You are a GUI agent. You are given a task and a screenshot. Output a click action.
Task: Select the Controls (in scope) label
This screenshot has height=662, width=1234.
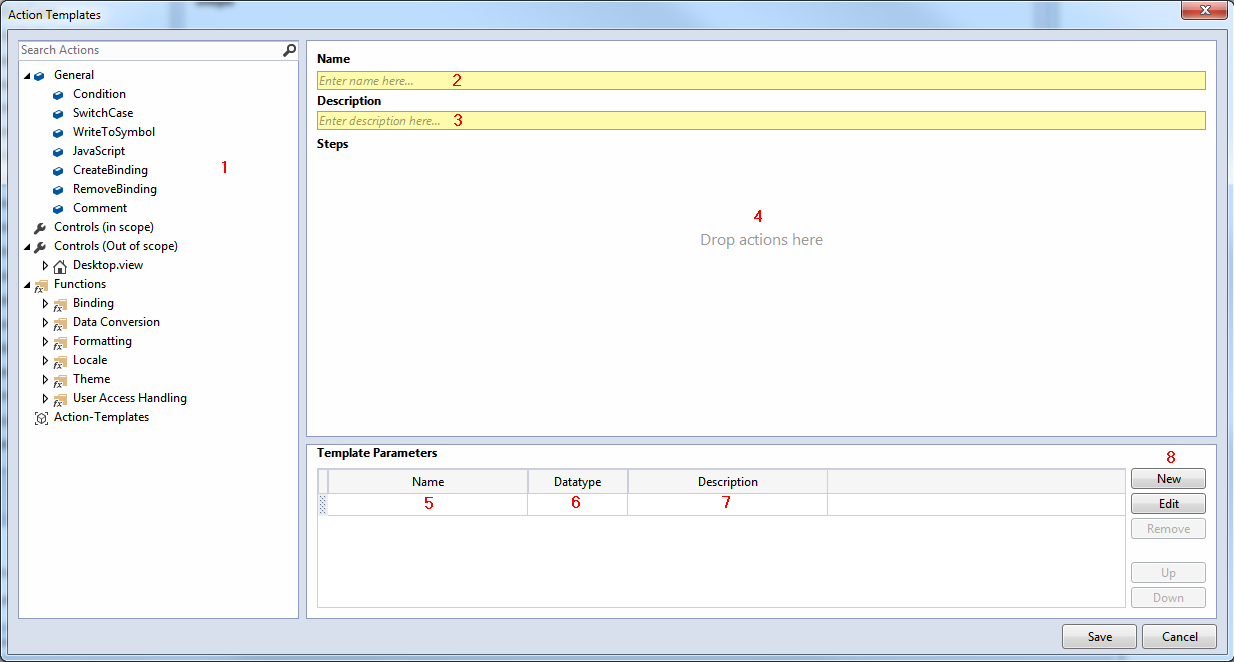coord(104,227)
